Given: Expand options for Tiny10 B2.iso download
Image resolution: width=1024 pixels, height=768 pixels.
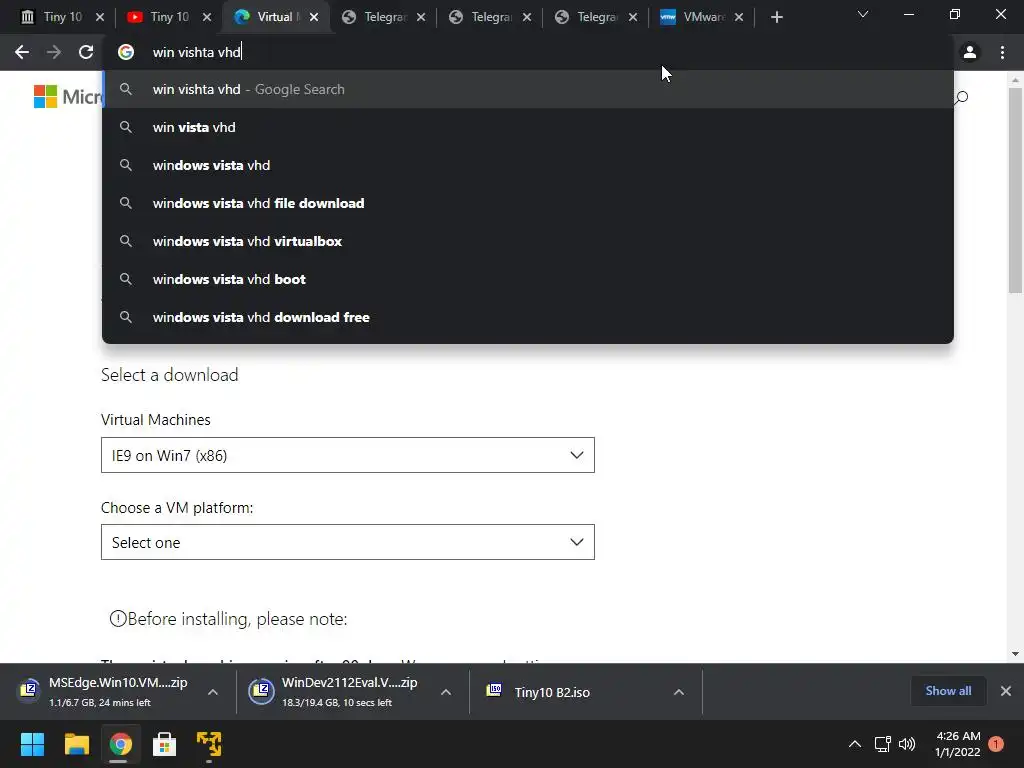Looking at the screenshot, I should tap(679, 692).
